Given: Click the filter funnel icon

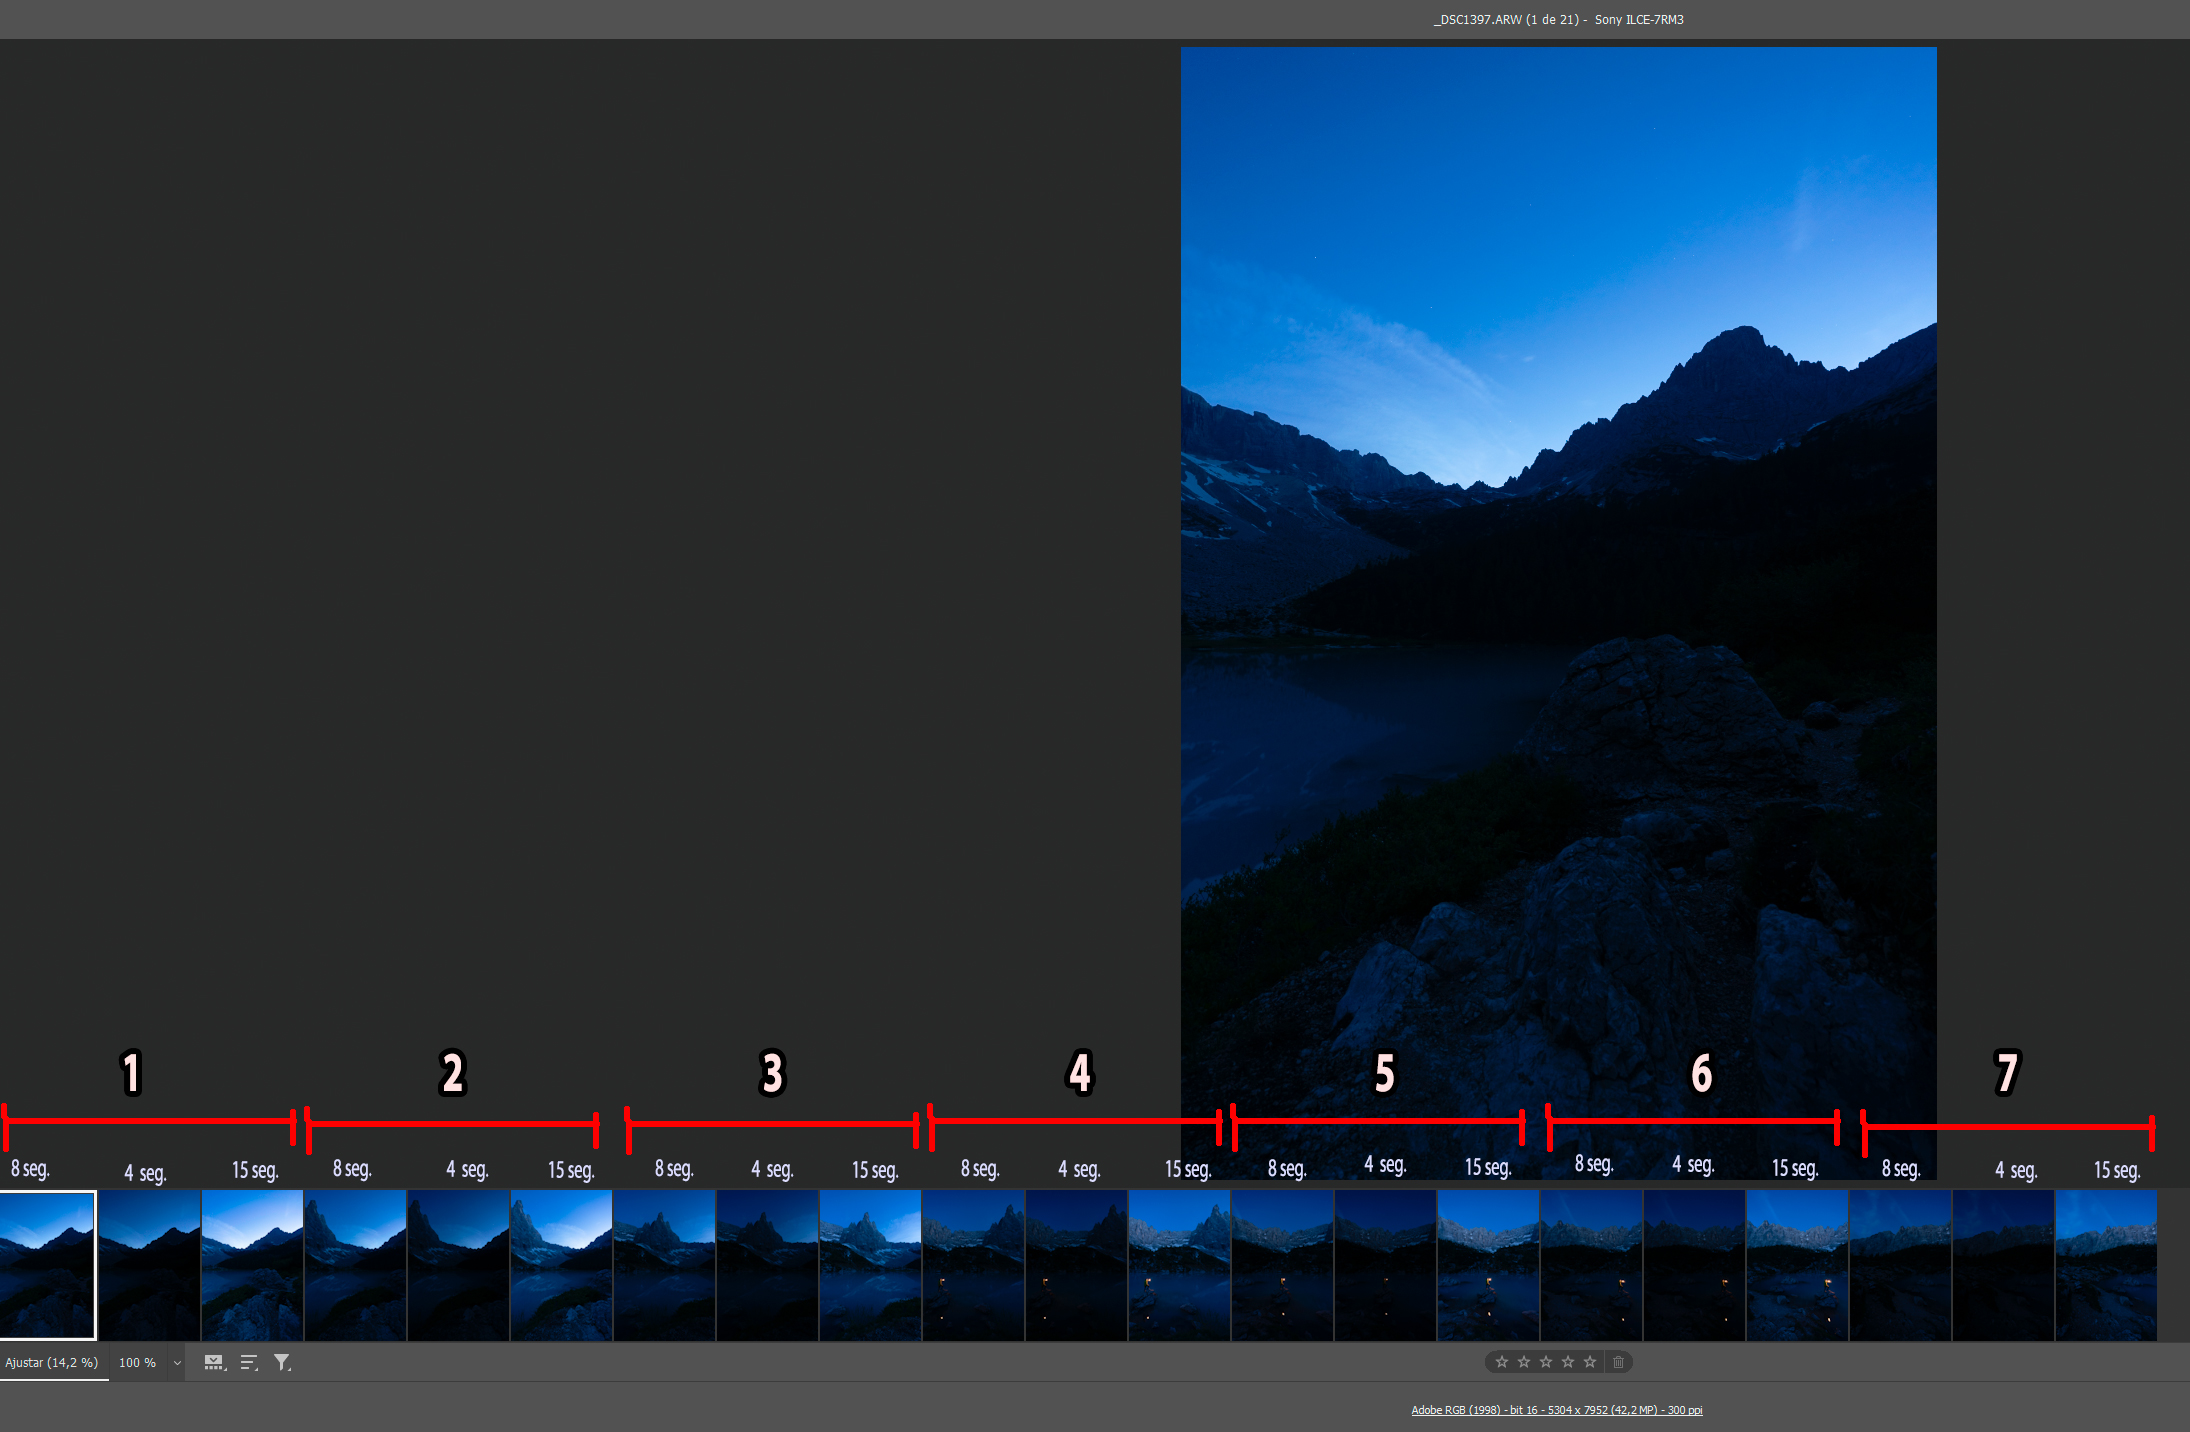Looking at the screenshot, I should click(x=282, y=1362).
